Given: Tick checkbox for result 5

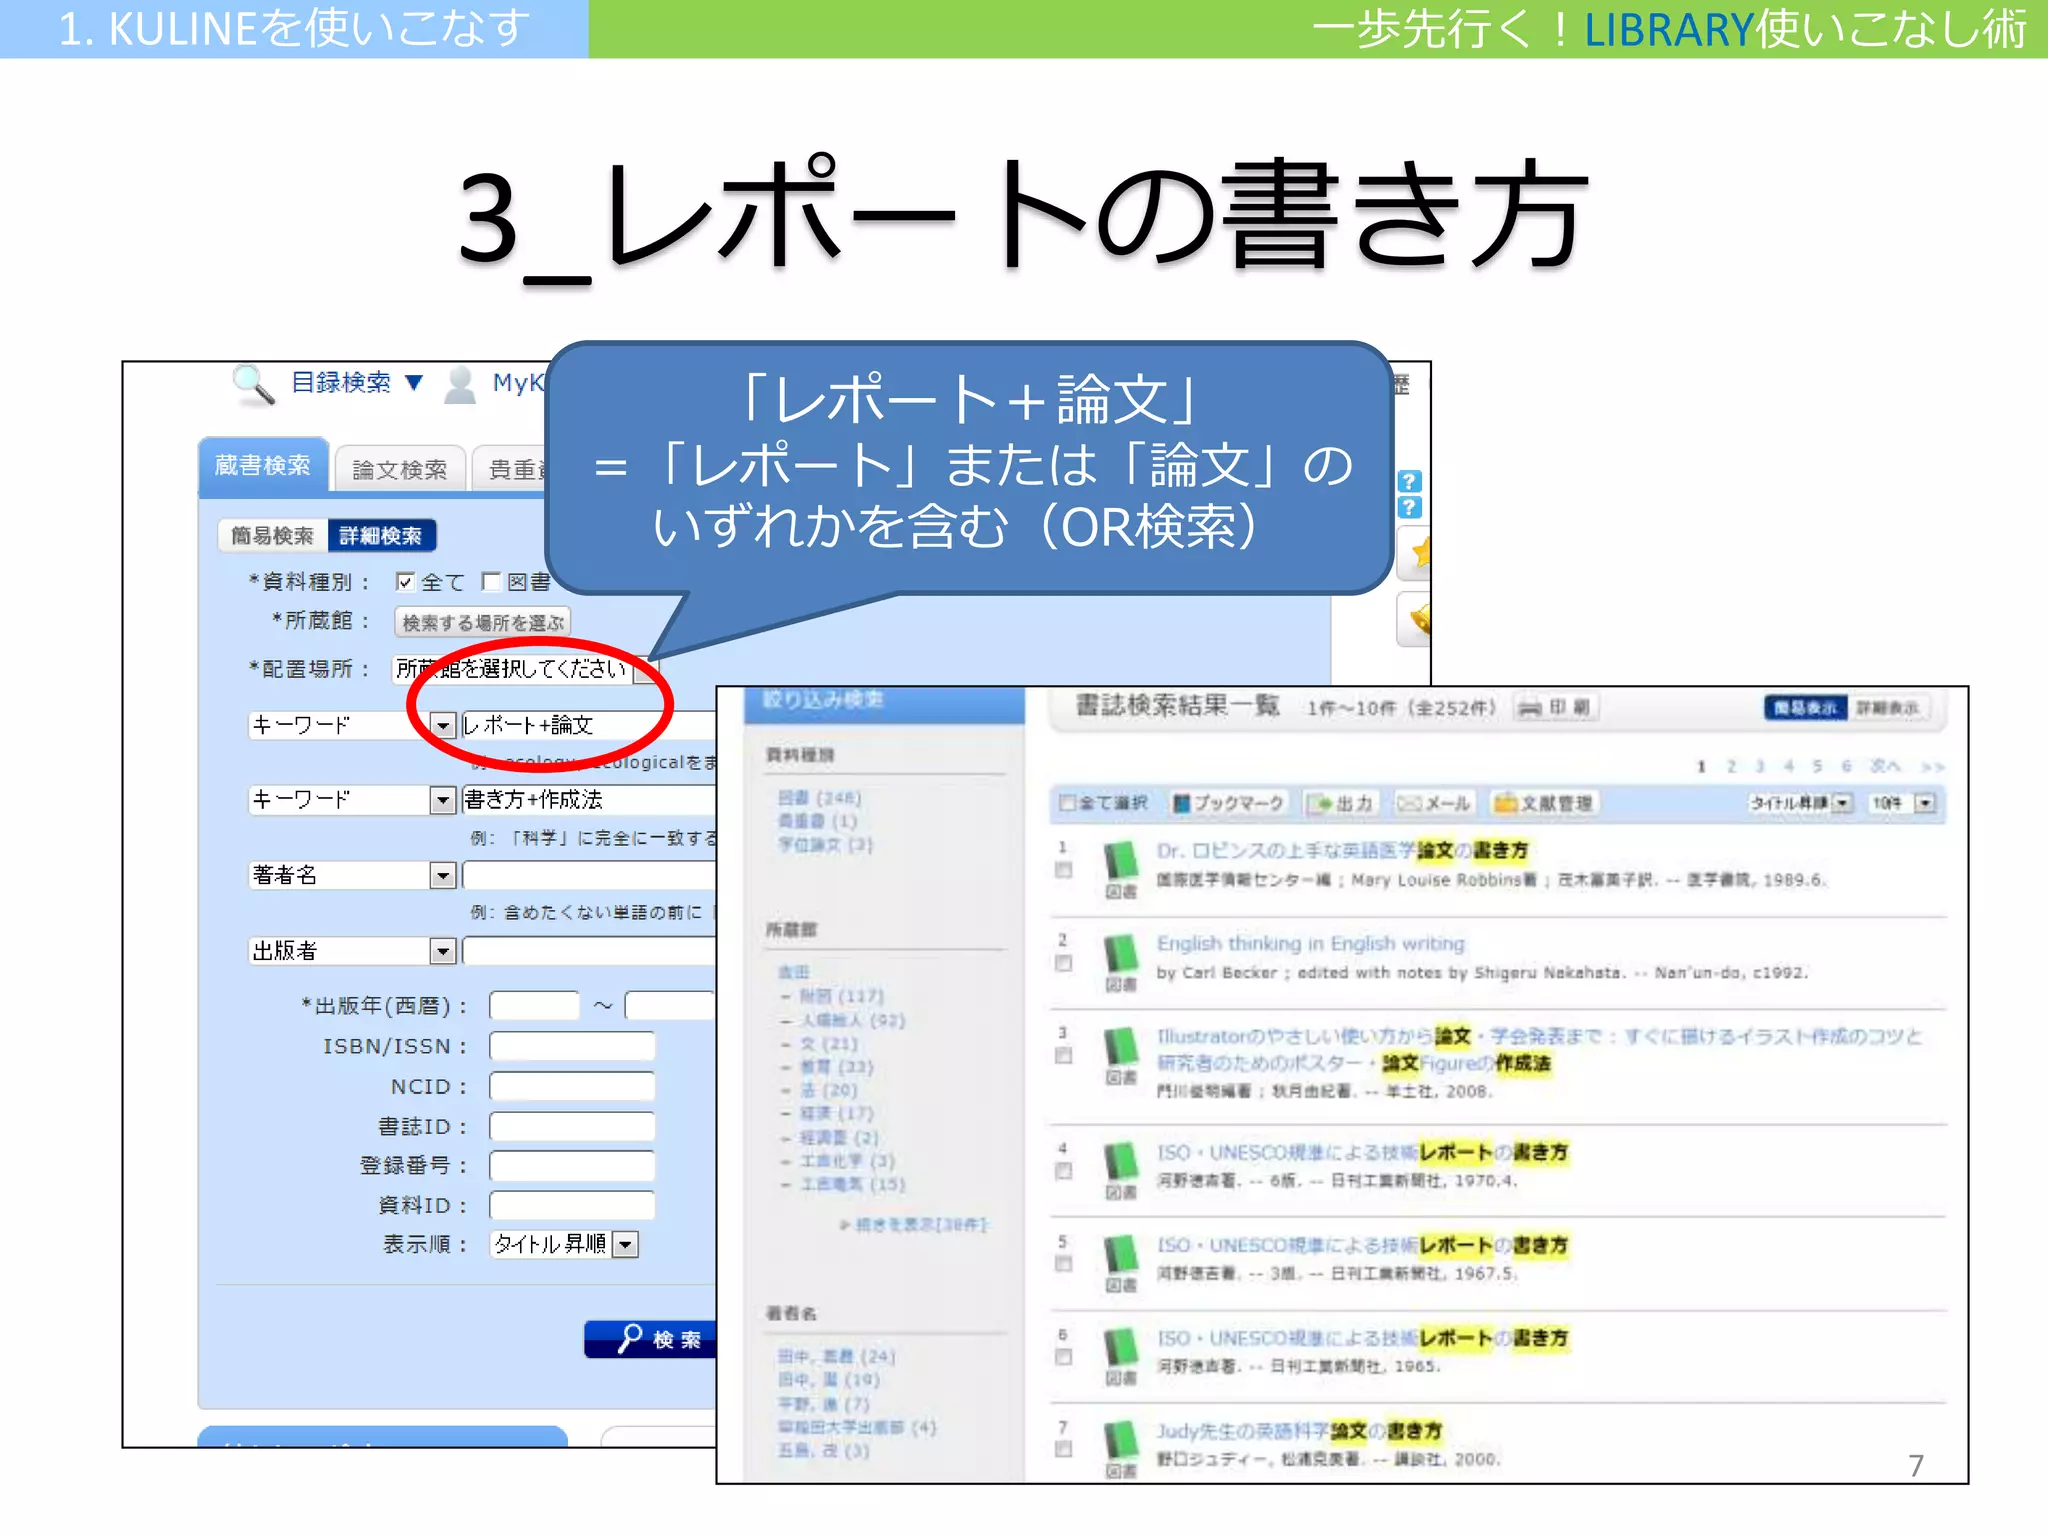Looking at the screenshot, I should point(1063,1263).
